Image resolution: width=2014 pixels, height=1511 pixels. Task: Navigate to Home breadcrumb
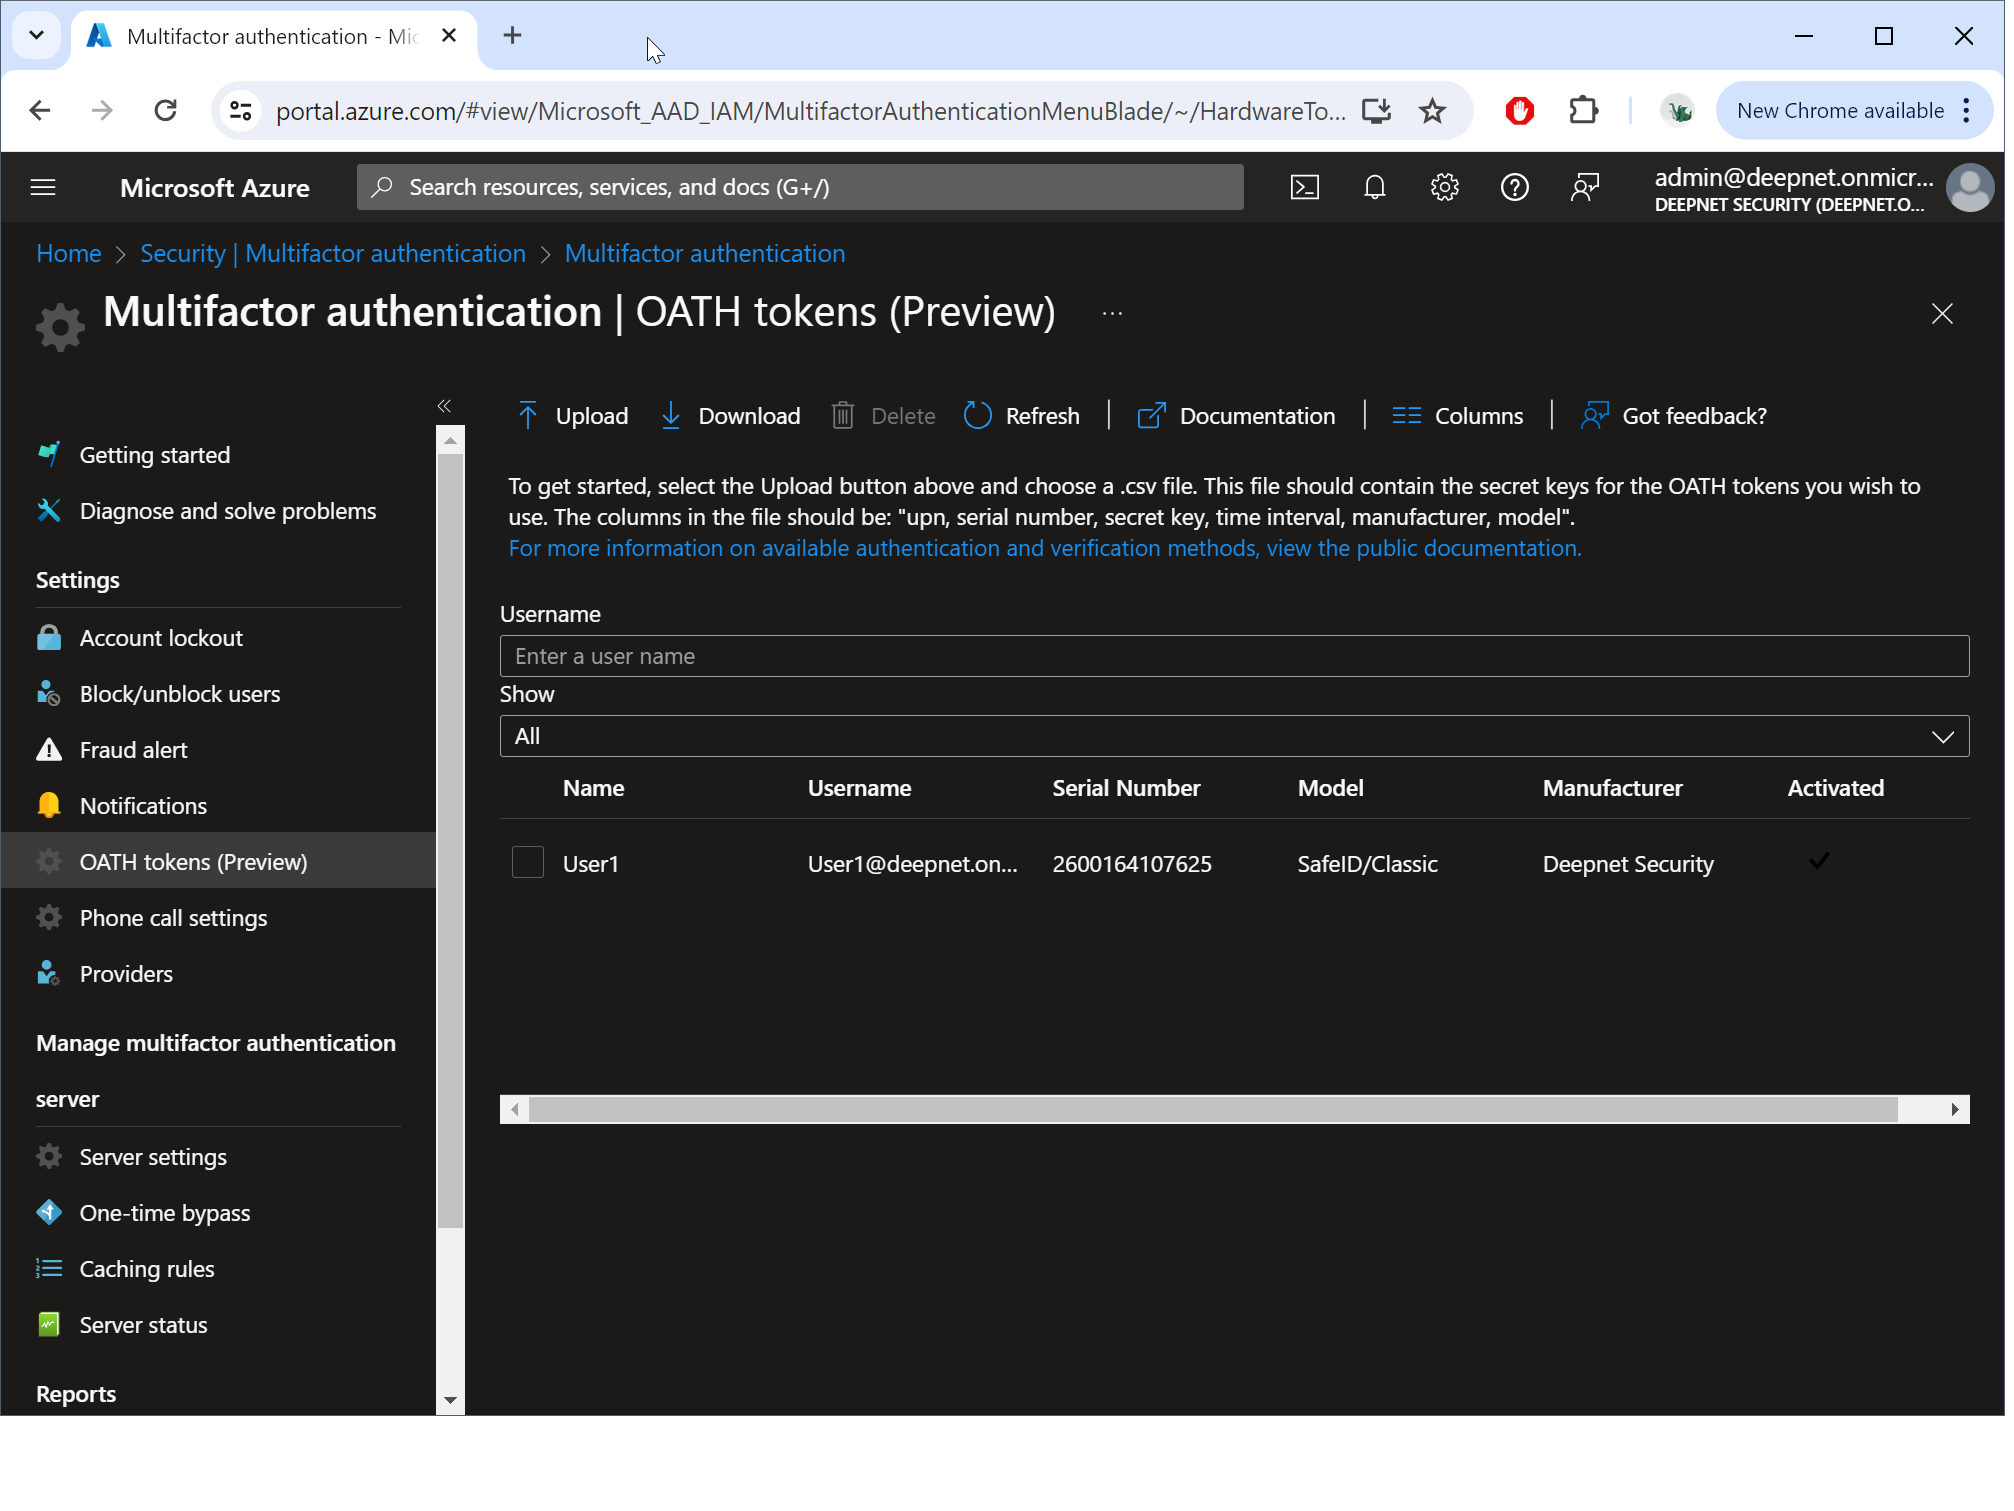point(68,254)
